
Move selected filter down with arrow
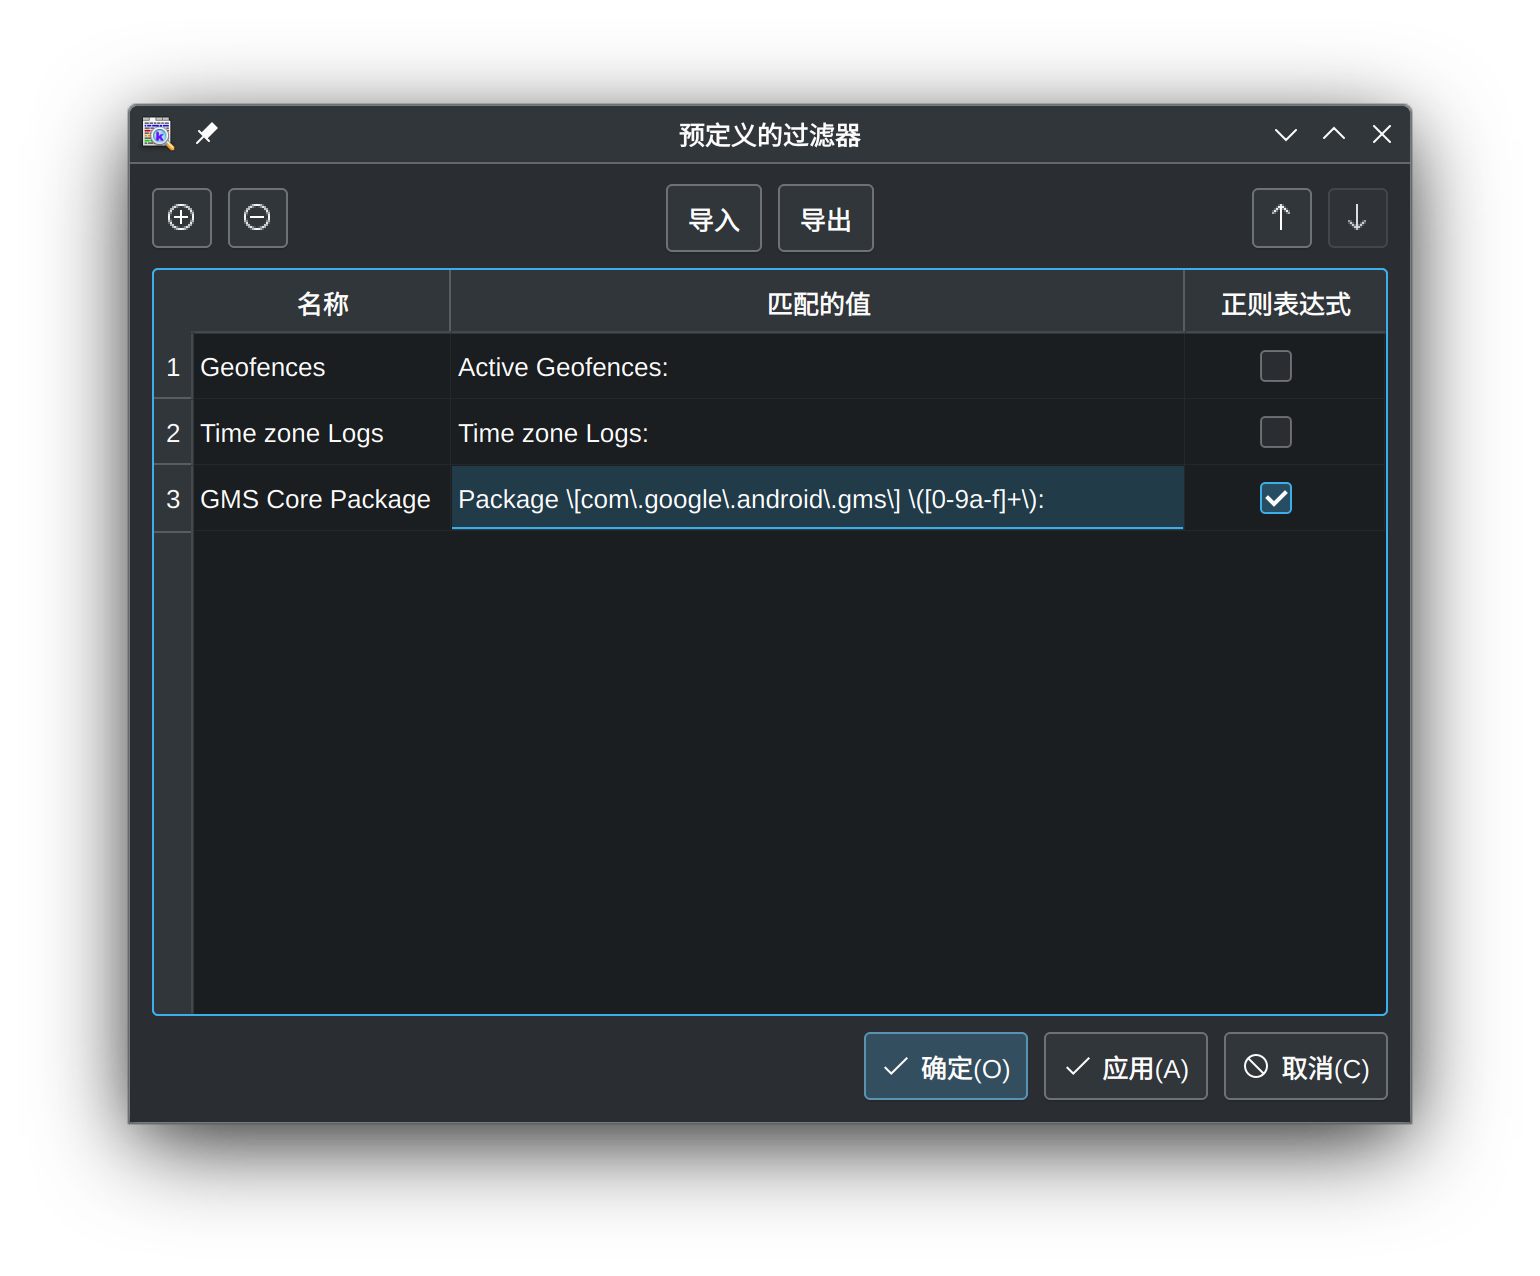click(1357, 218)
